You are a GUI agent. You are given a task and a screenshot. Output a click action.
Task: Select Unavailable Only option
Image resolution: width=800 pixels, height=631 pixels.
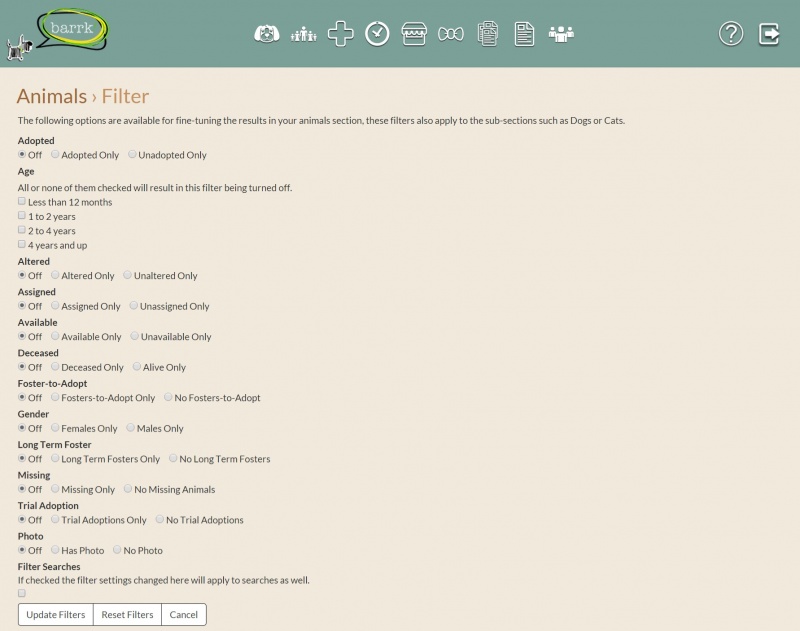135,336
